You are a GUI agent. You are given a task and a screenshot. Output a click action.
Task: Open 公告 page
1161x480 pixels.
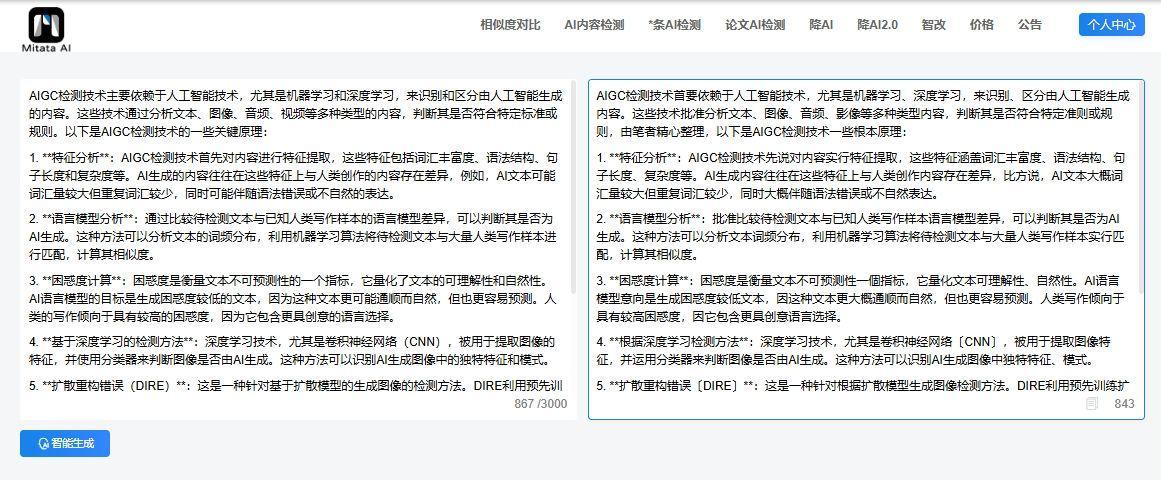[1029, 24]
